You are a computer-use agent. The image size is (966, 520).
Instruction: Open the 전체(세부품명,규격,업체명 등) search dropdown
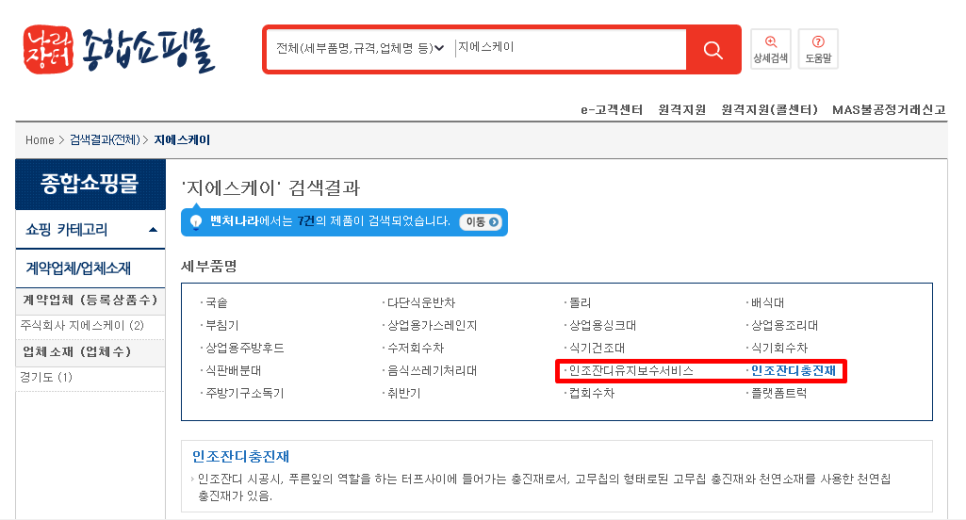click(360, 48)
